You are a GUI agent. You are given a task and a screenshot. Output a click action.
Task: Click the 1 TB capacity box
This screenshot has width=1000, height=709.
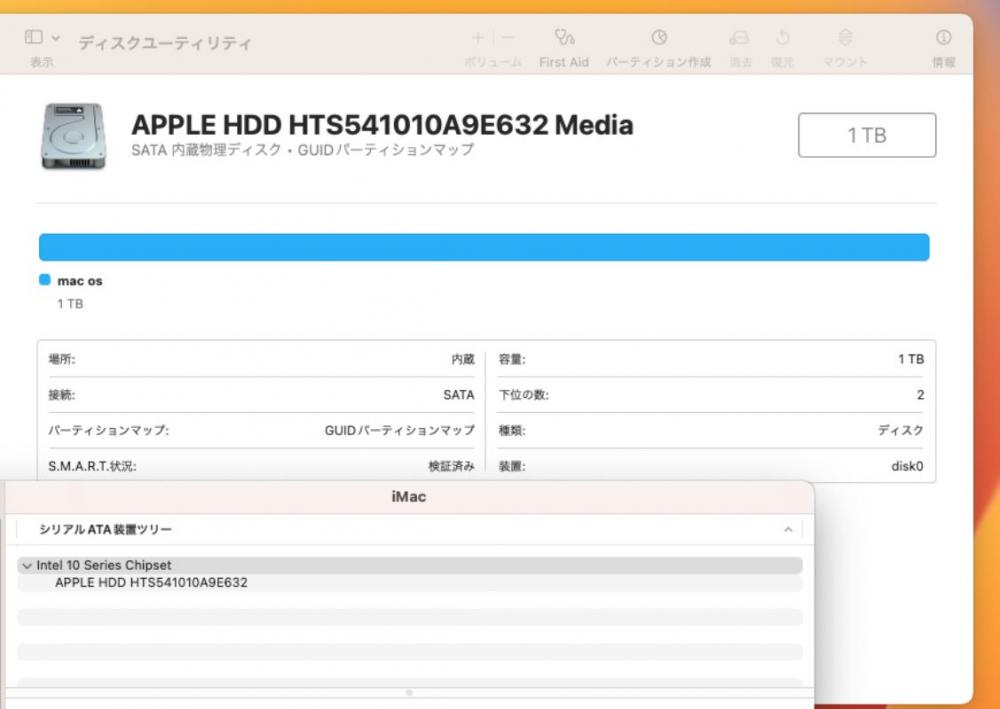[867, 135]
